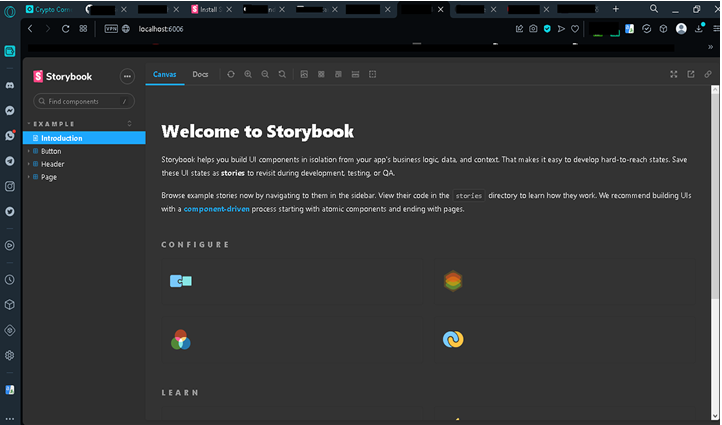Open the Easy Setup menu
Viewport: 722px width, 425px height.
pyautogui.click(x=716, y=29)
